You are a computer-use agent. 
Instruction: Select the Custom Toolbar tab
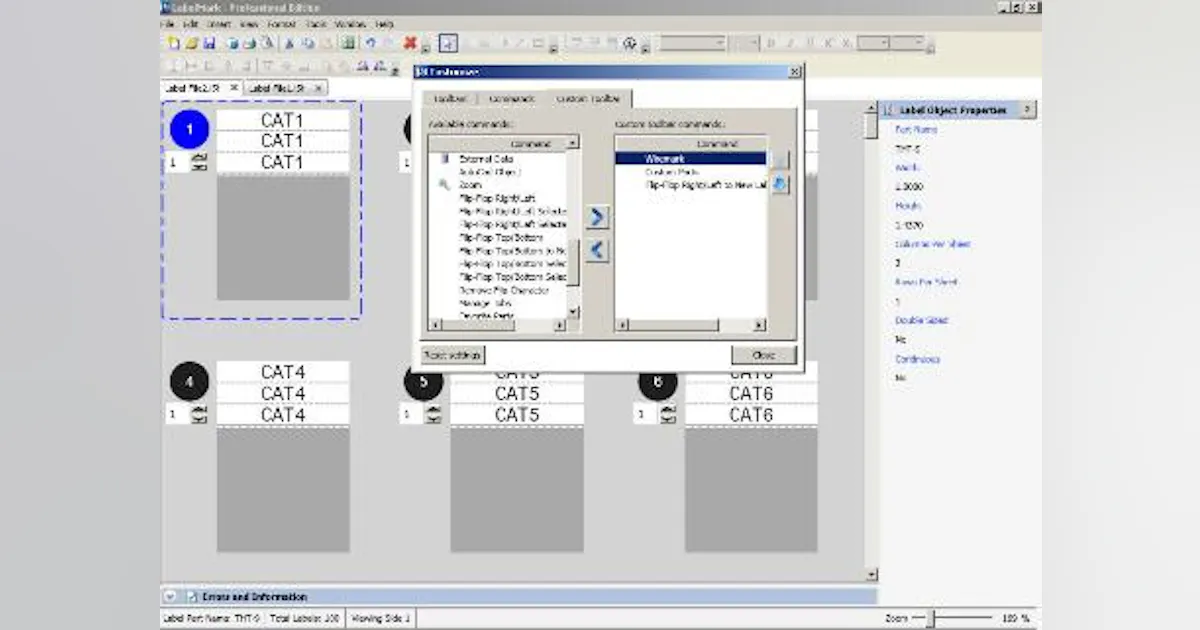[x=588, y=98]
